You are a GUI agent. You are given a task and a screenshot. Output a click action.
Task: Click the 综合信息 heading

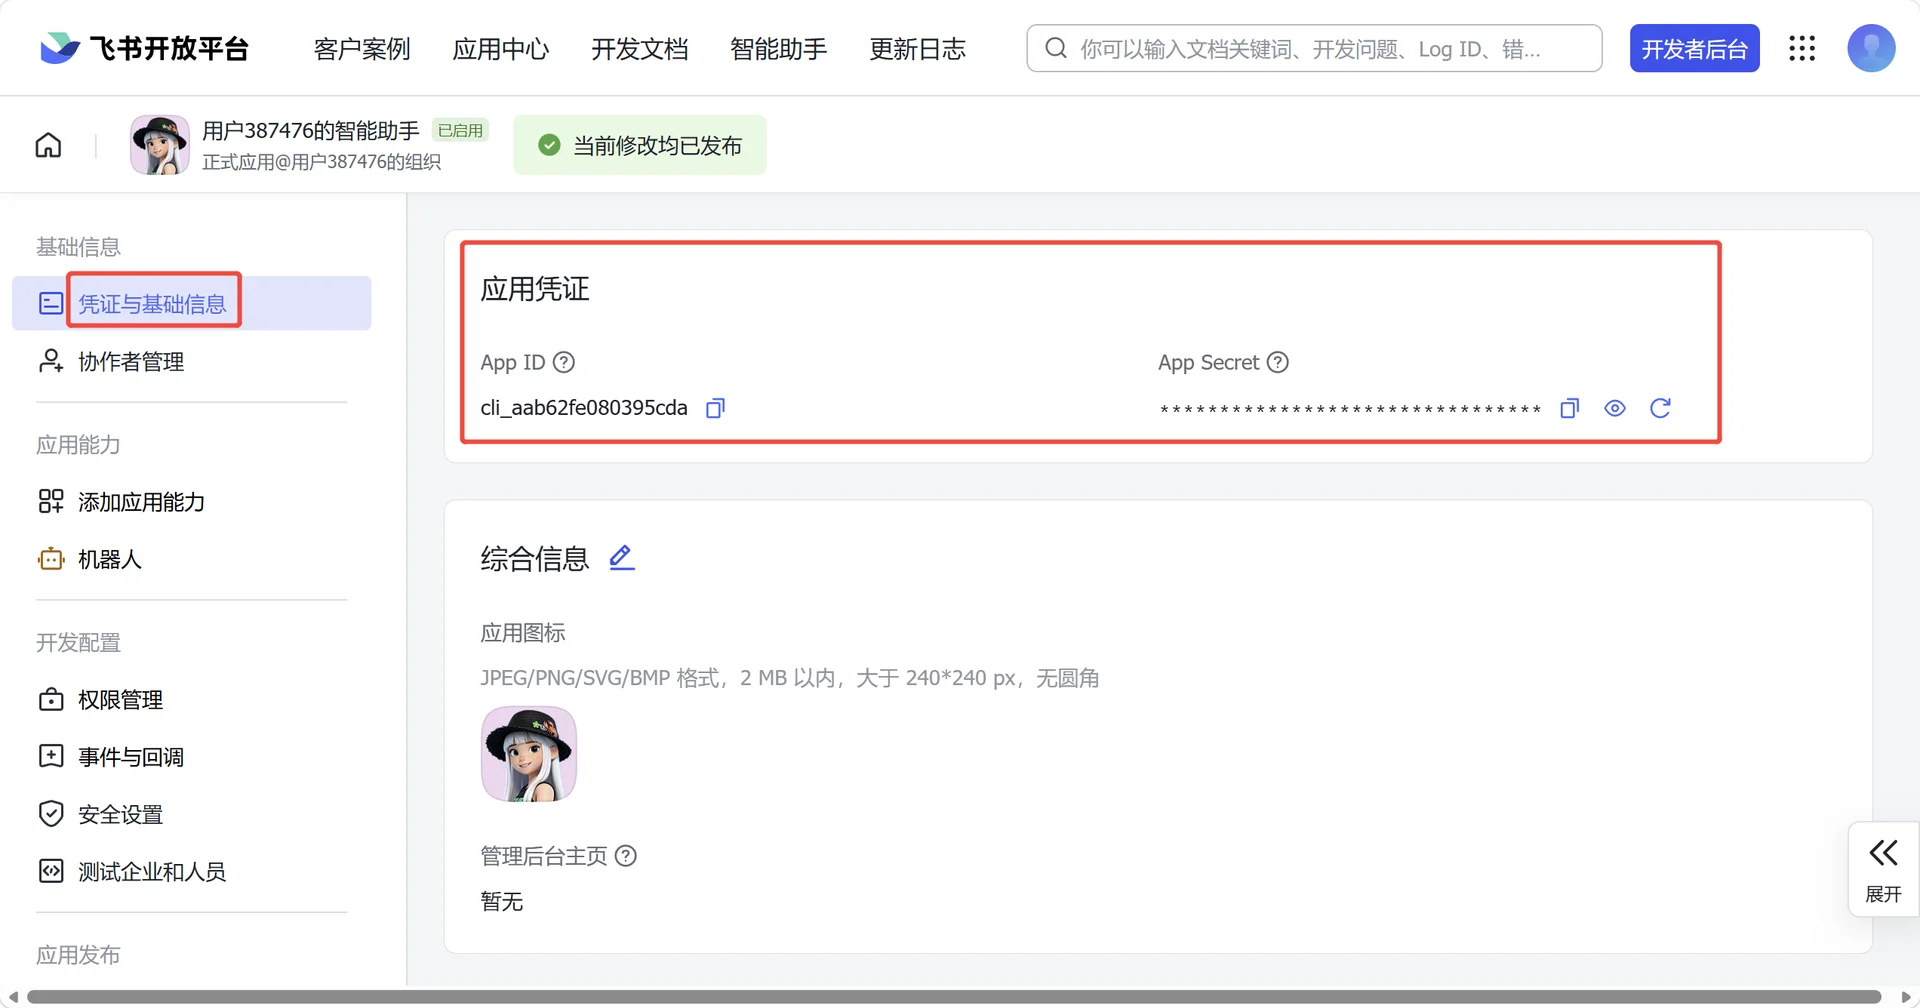click(x=535, y=558)
